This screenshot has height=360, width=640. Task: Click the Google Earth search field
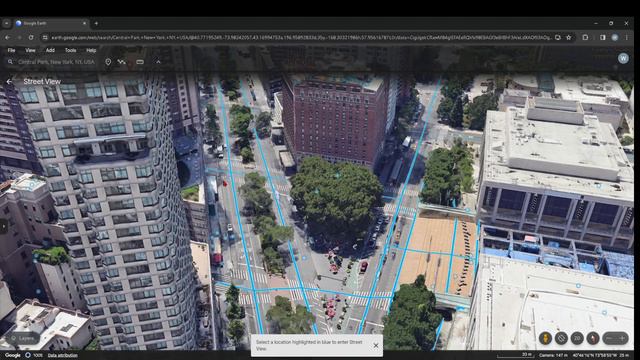click(56, 62)
